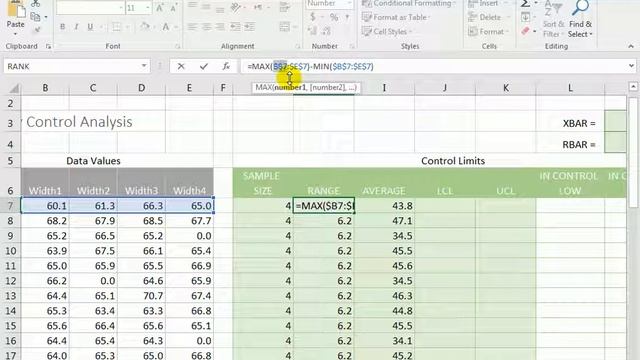Screen dimensions: 640x360
Task: Click the Clear eraser icon
Action: pos(526,31)
